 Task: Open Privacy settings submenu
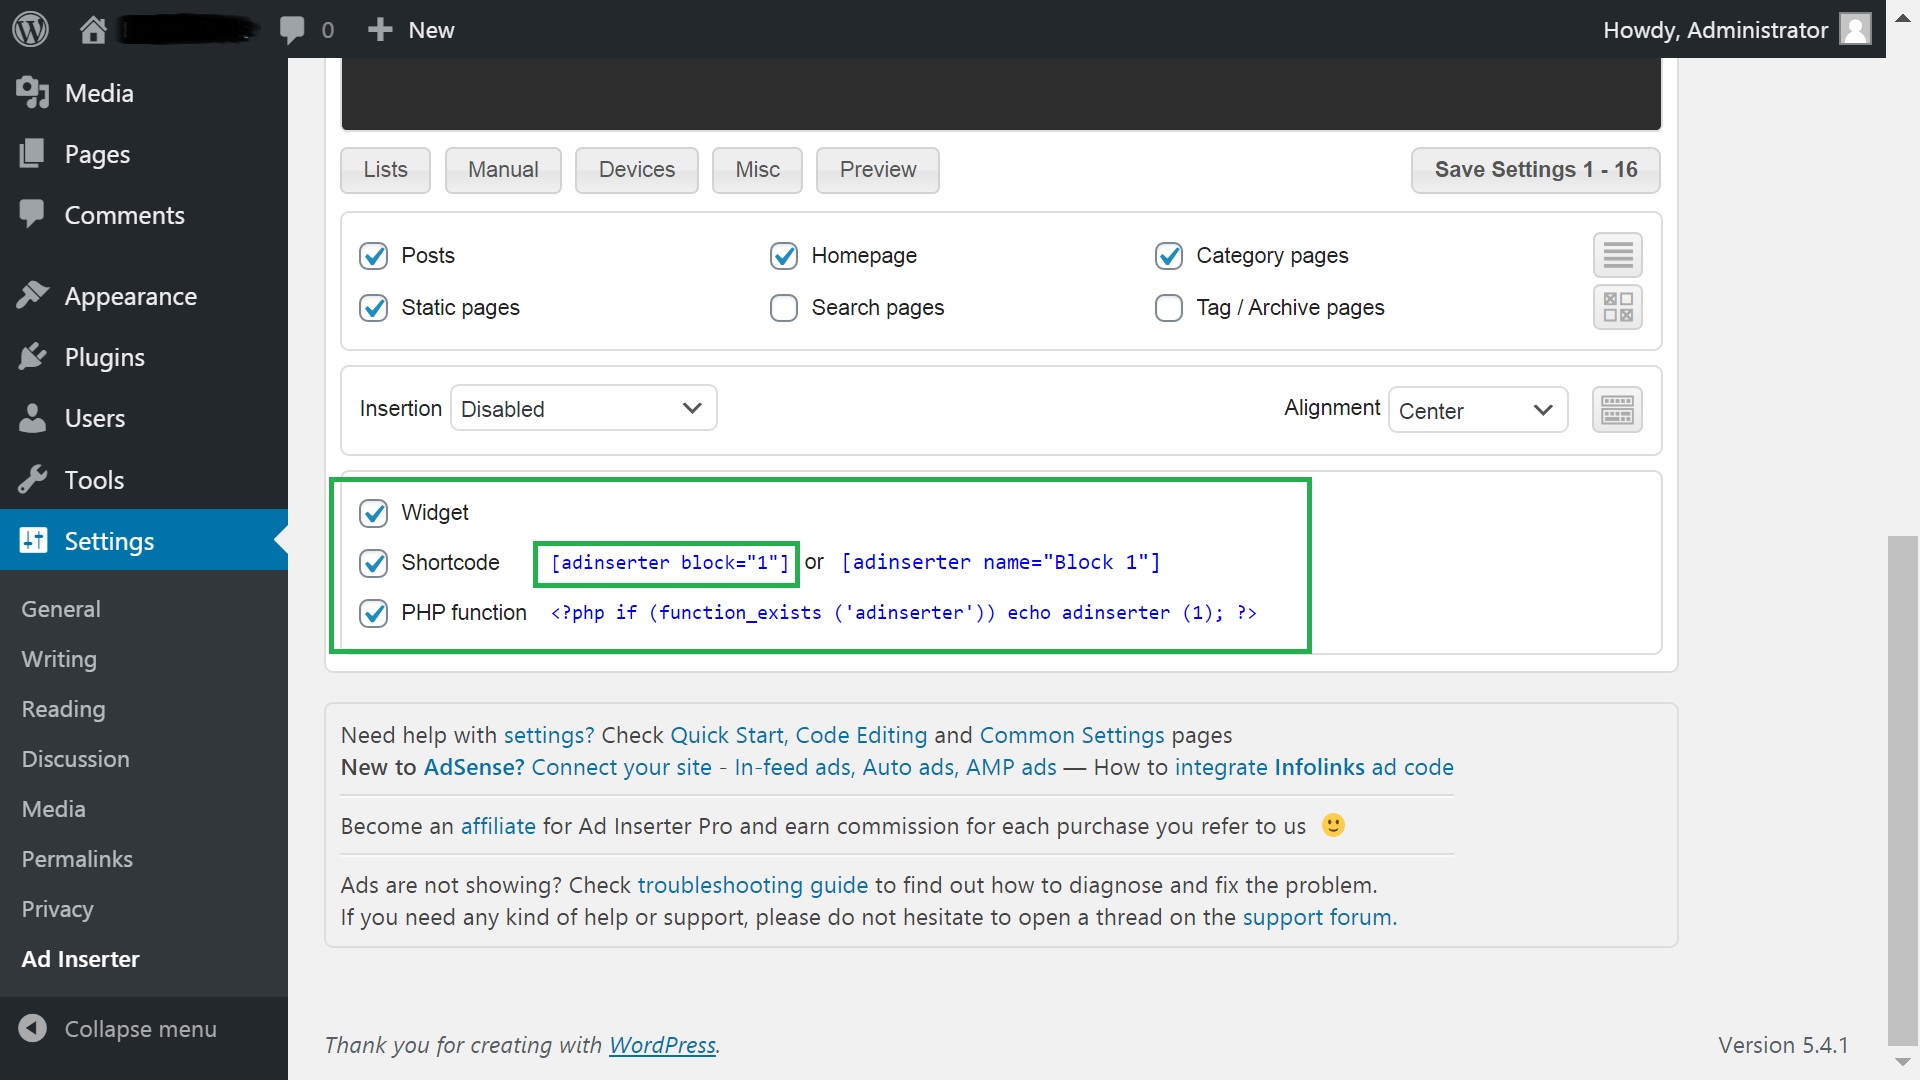pos(57,909)
